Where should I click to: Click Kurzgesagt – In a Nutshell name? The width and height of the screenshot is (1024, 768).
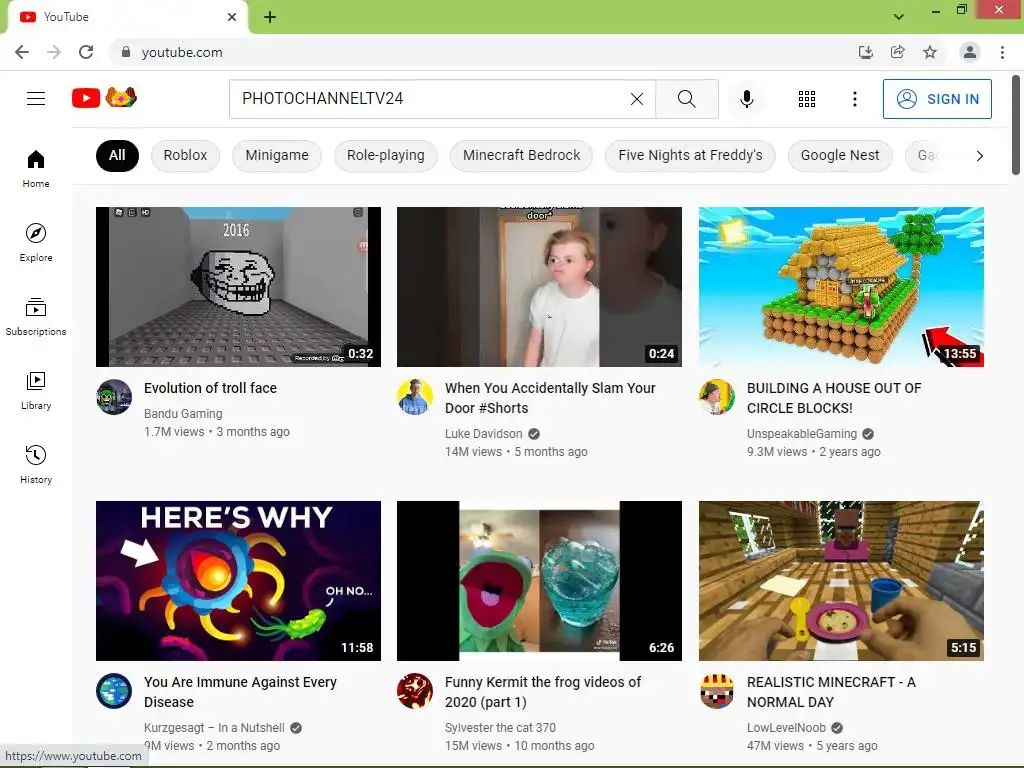tap(214, 728)
